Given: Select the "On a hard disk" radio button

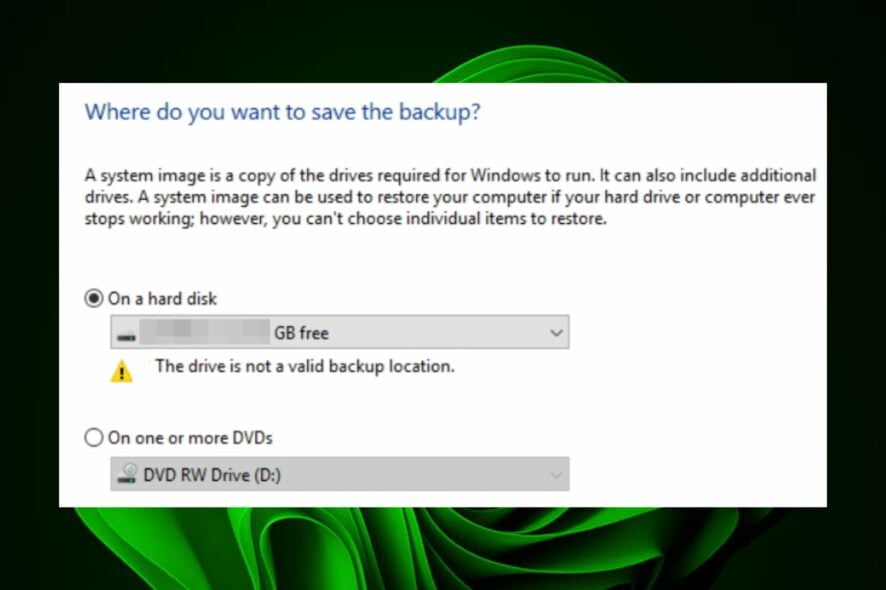Looking at the screenshot, I should coord(94,299).
